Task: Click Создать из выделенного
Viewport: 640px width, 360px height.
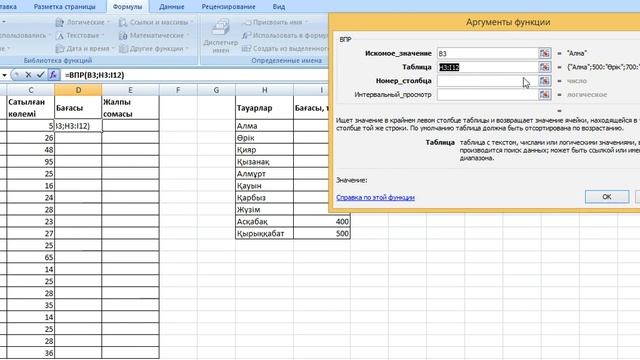Action: (284, 49)
